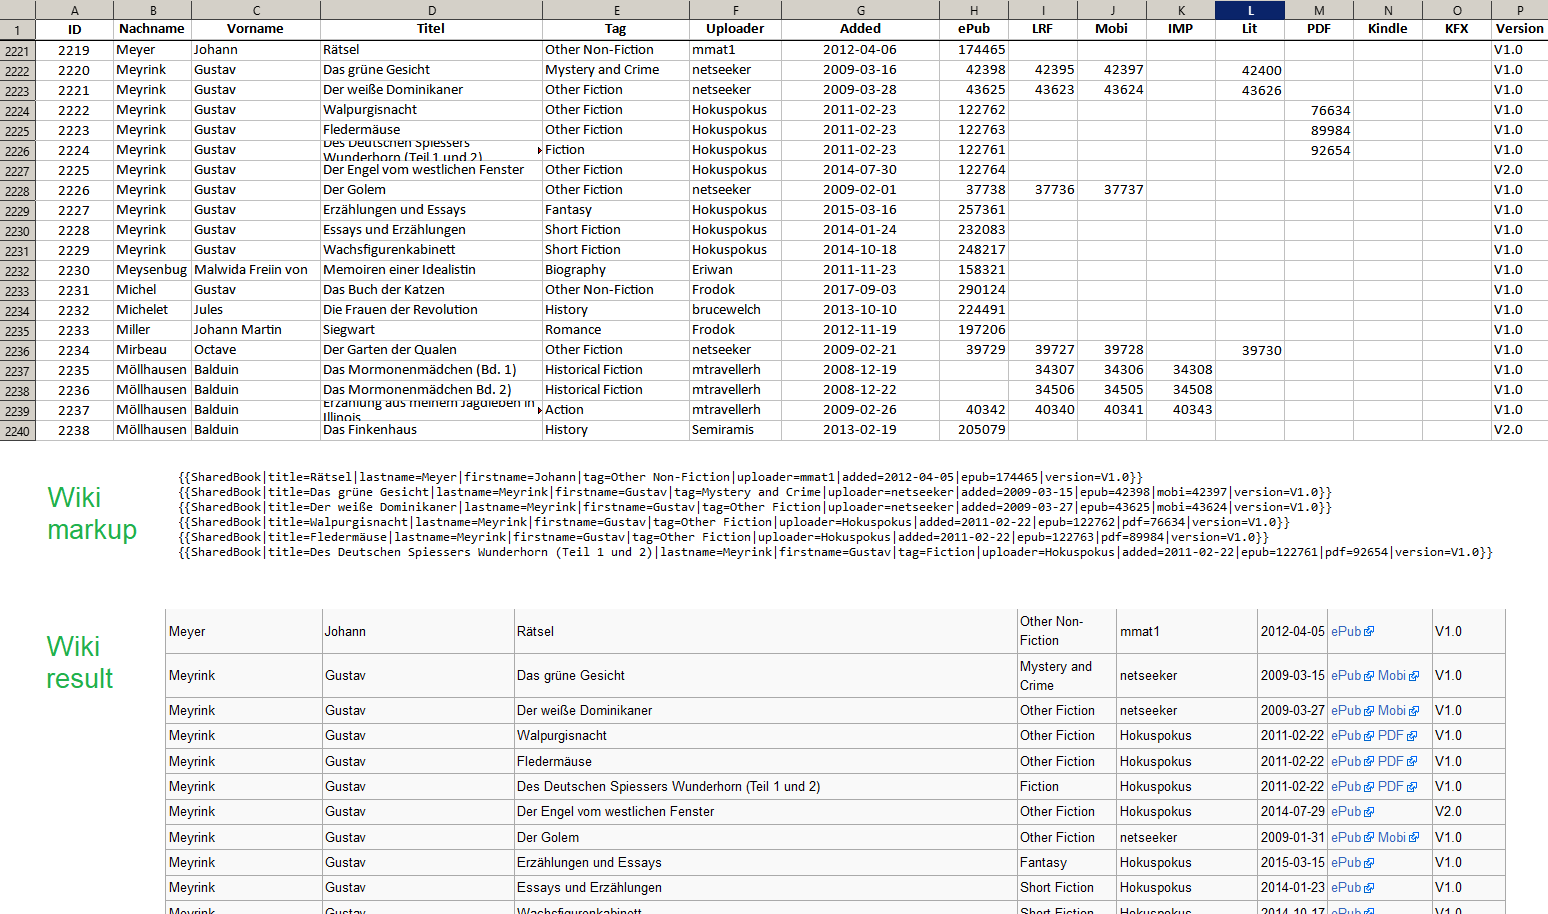Viewport: 1548px width, 914px height.
Task: Click the PDF value cell 76634
Action: point(1318,110)
